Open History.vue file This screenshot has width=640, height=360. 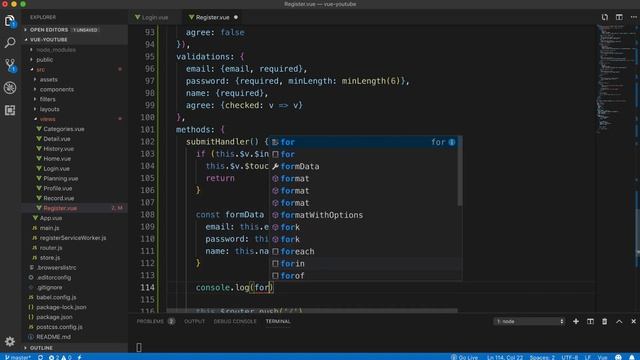[58, 149]
